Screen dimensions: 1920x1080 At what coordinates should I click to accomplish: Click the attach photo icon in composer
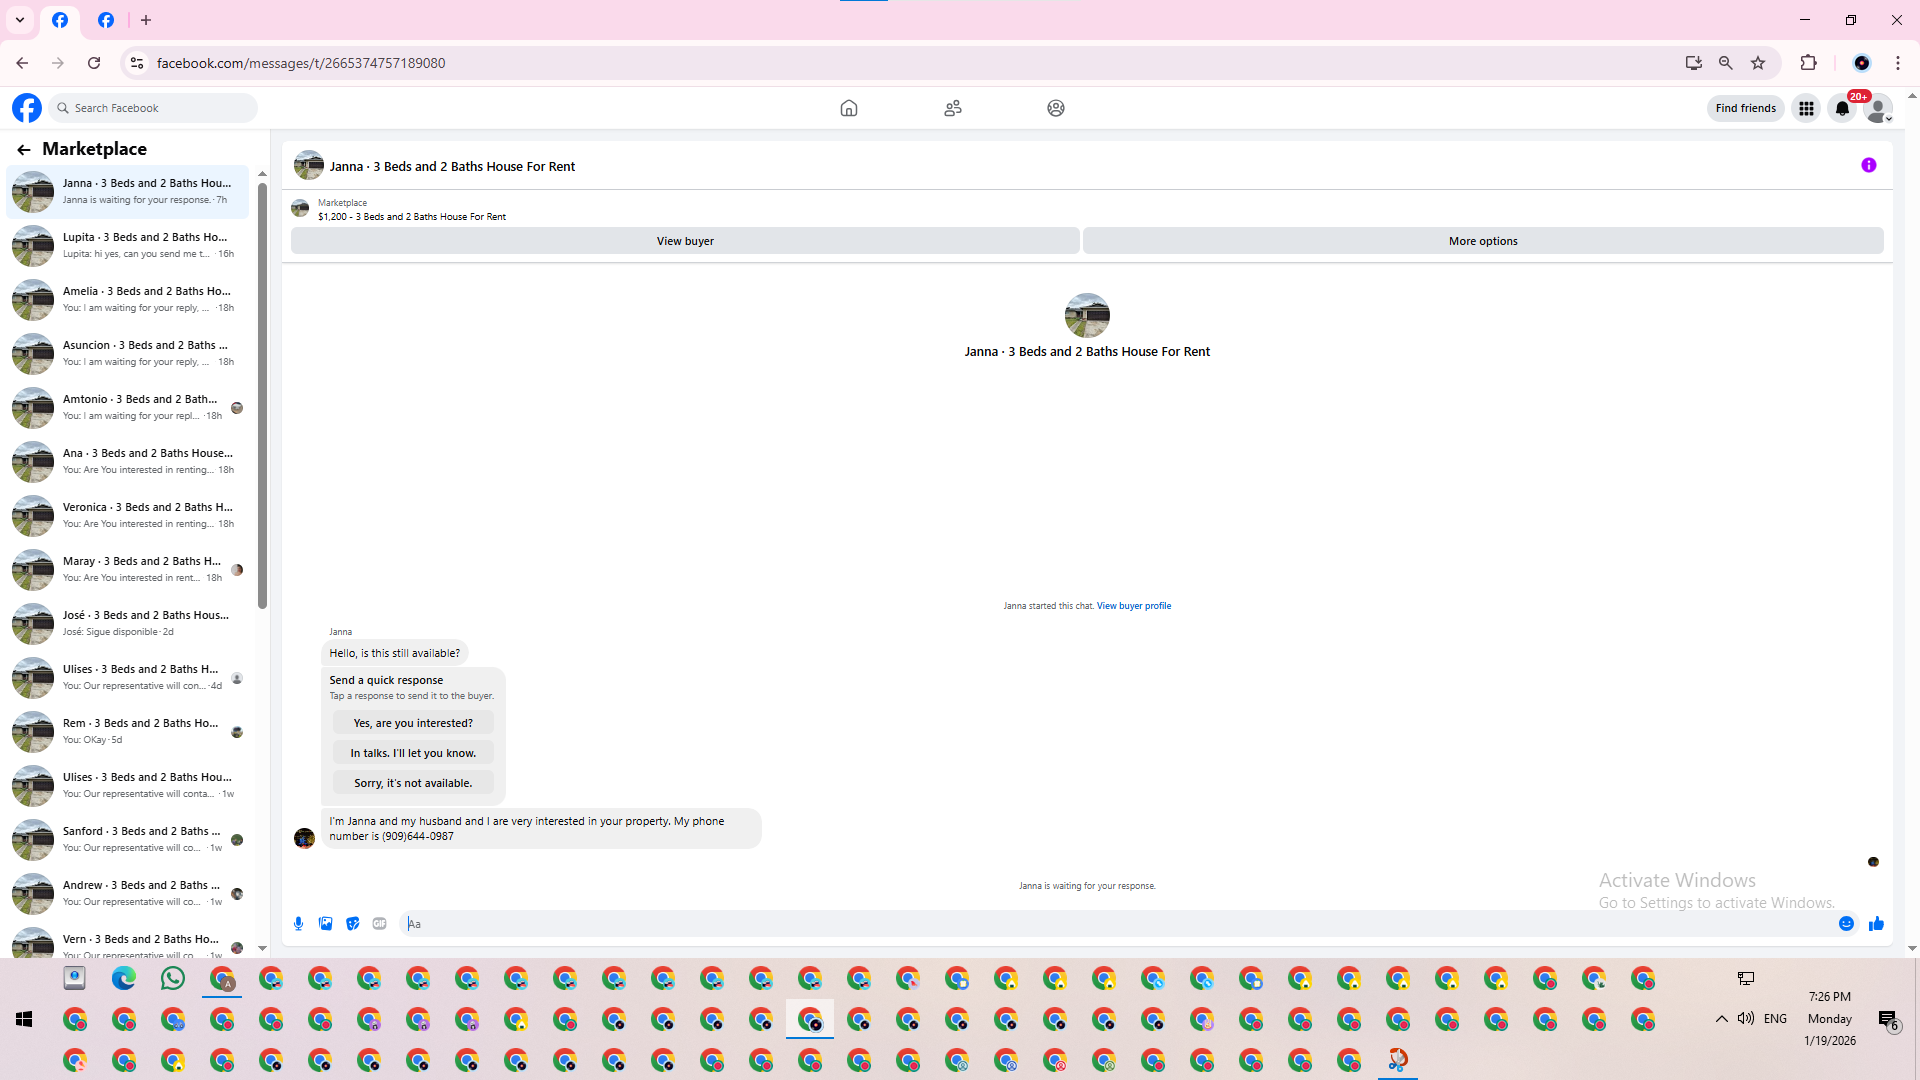pos(325,924)
